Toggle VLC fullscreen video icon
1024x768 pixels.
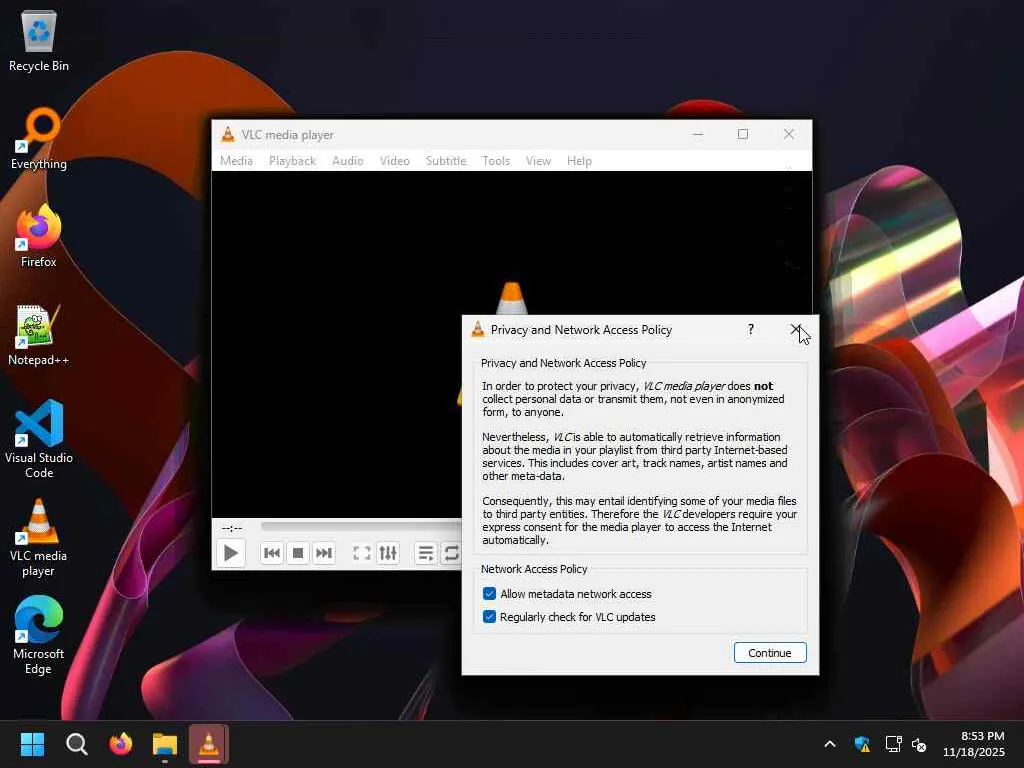362,553
